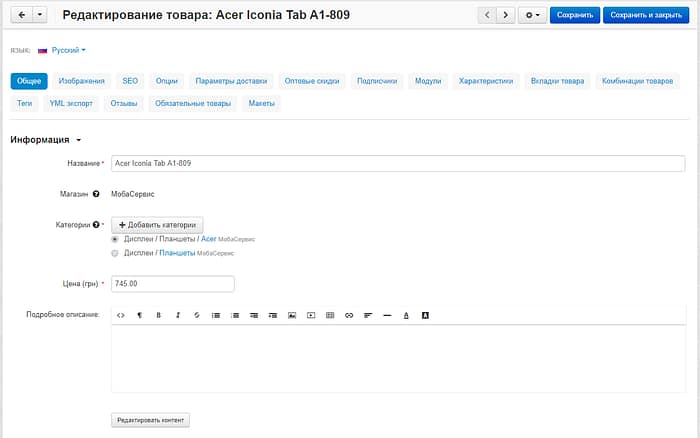Open the Характеристики tab
This screenshot has width=700, height=438.
(486, 81)
